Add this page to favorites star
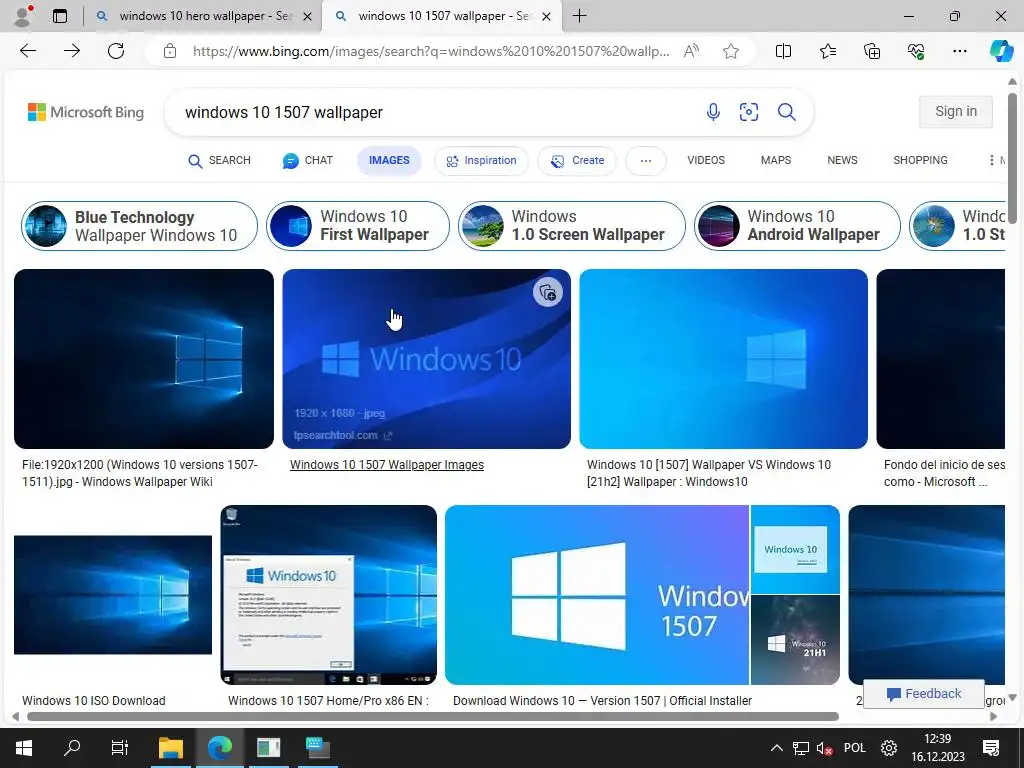The width and height of the screenshot is (1024, 768). coord(731,51)
